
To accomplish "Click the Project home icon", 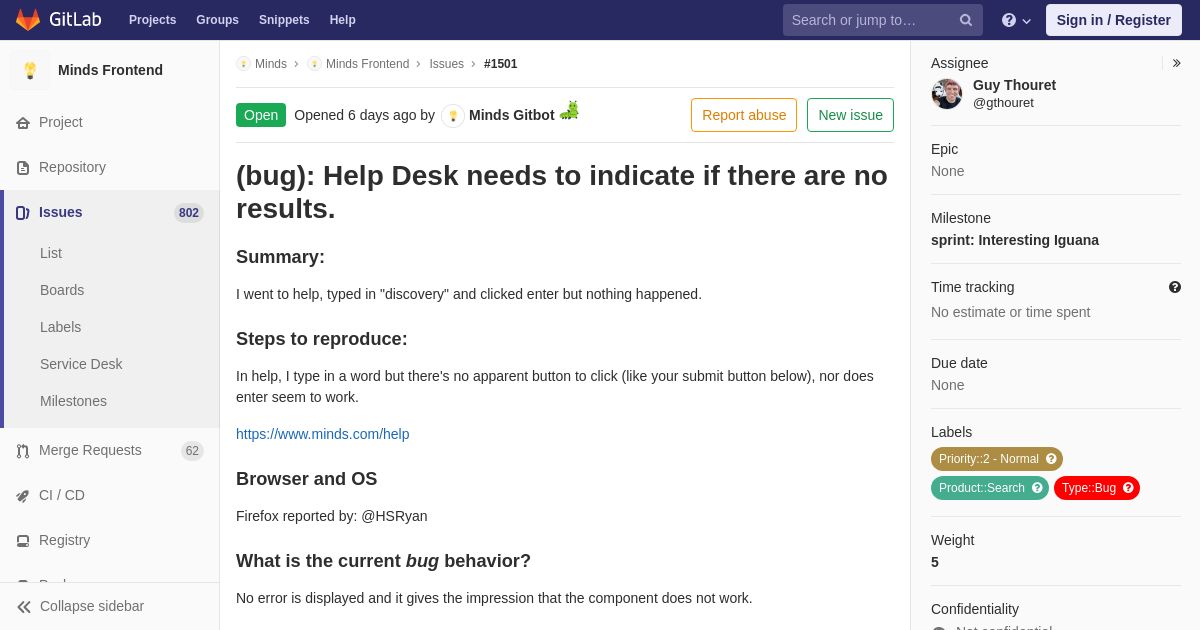I will pyautogui.click(x=23, y=123).
